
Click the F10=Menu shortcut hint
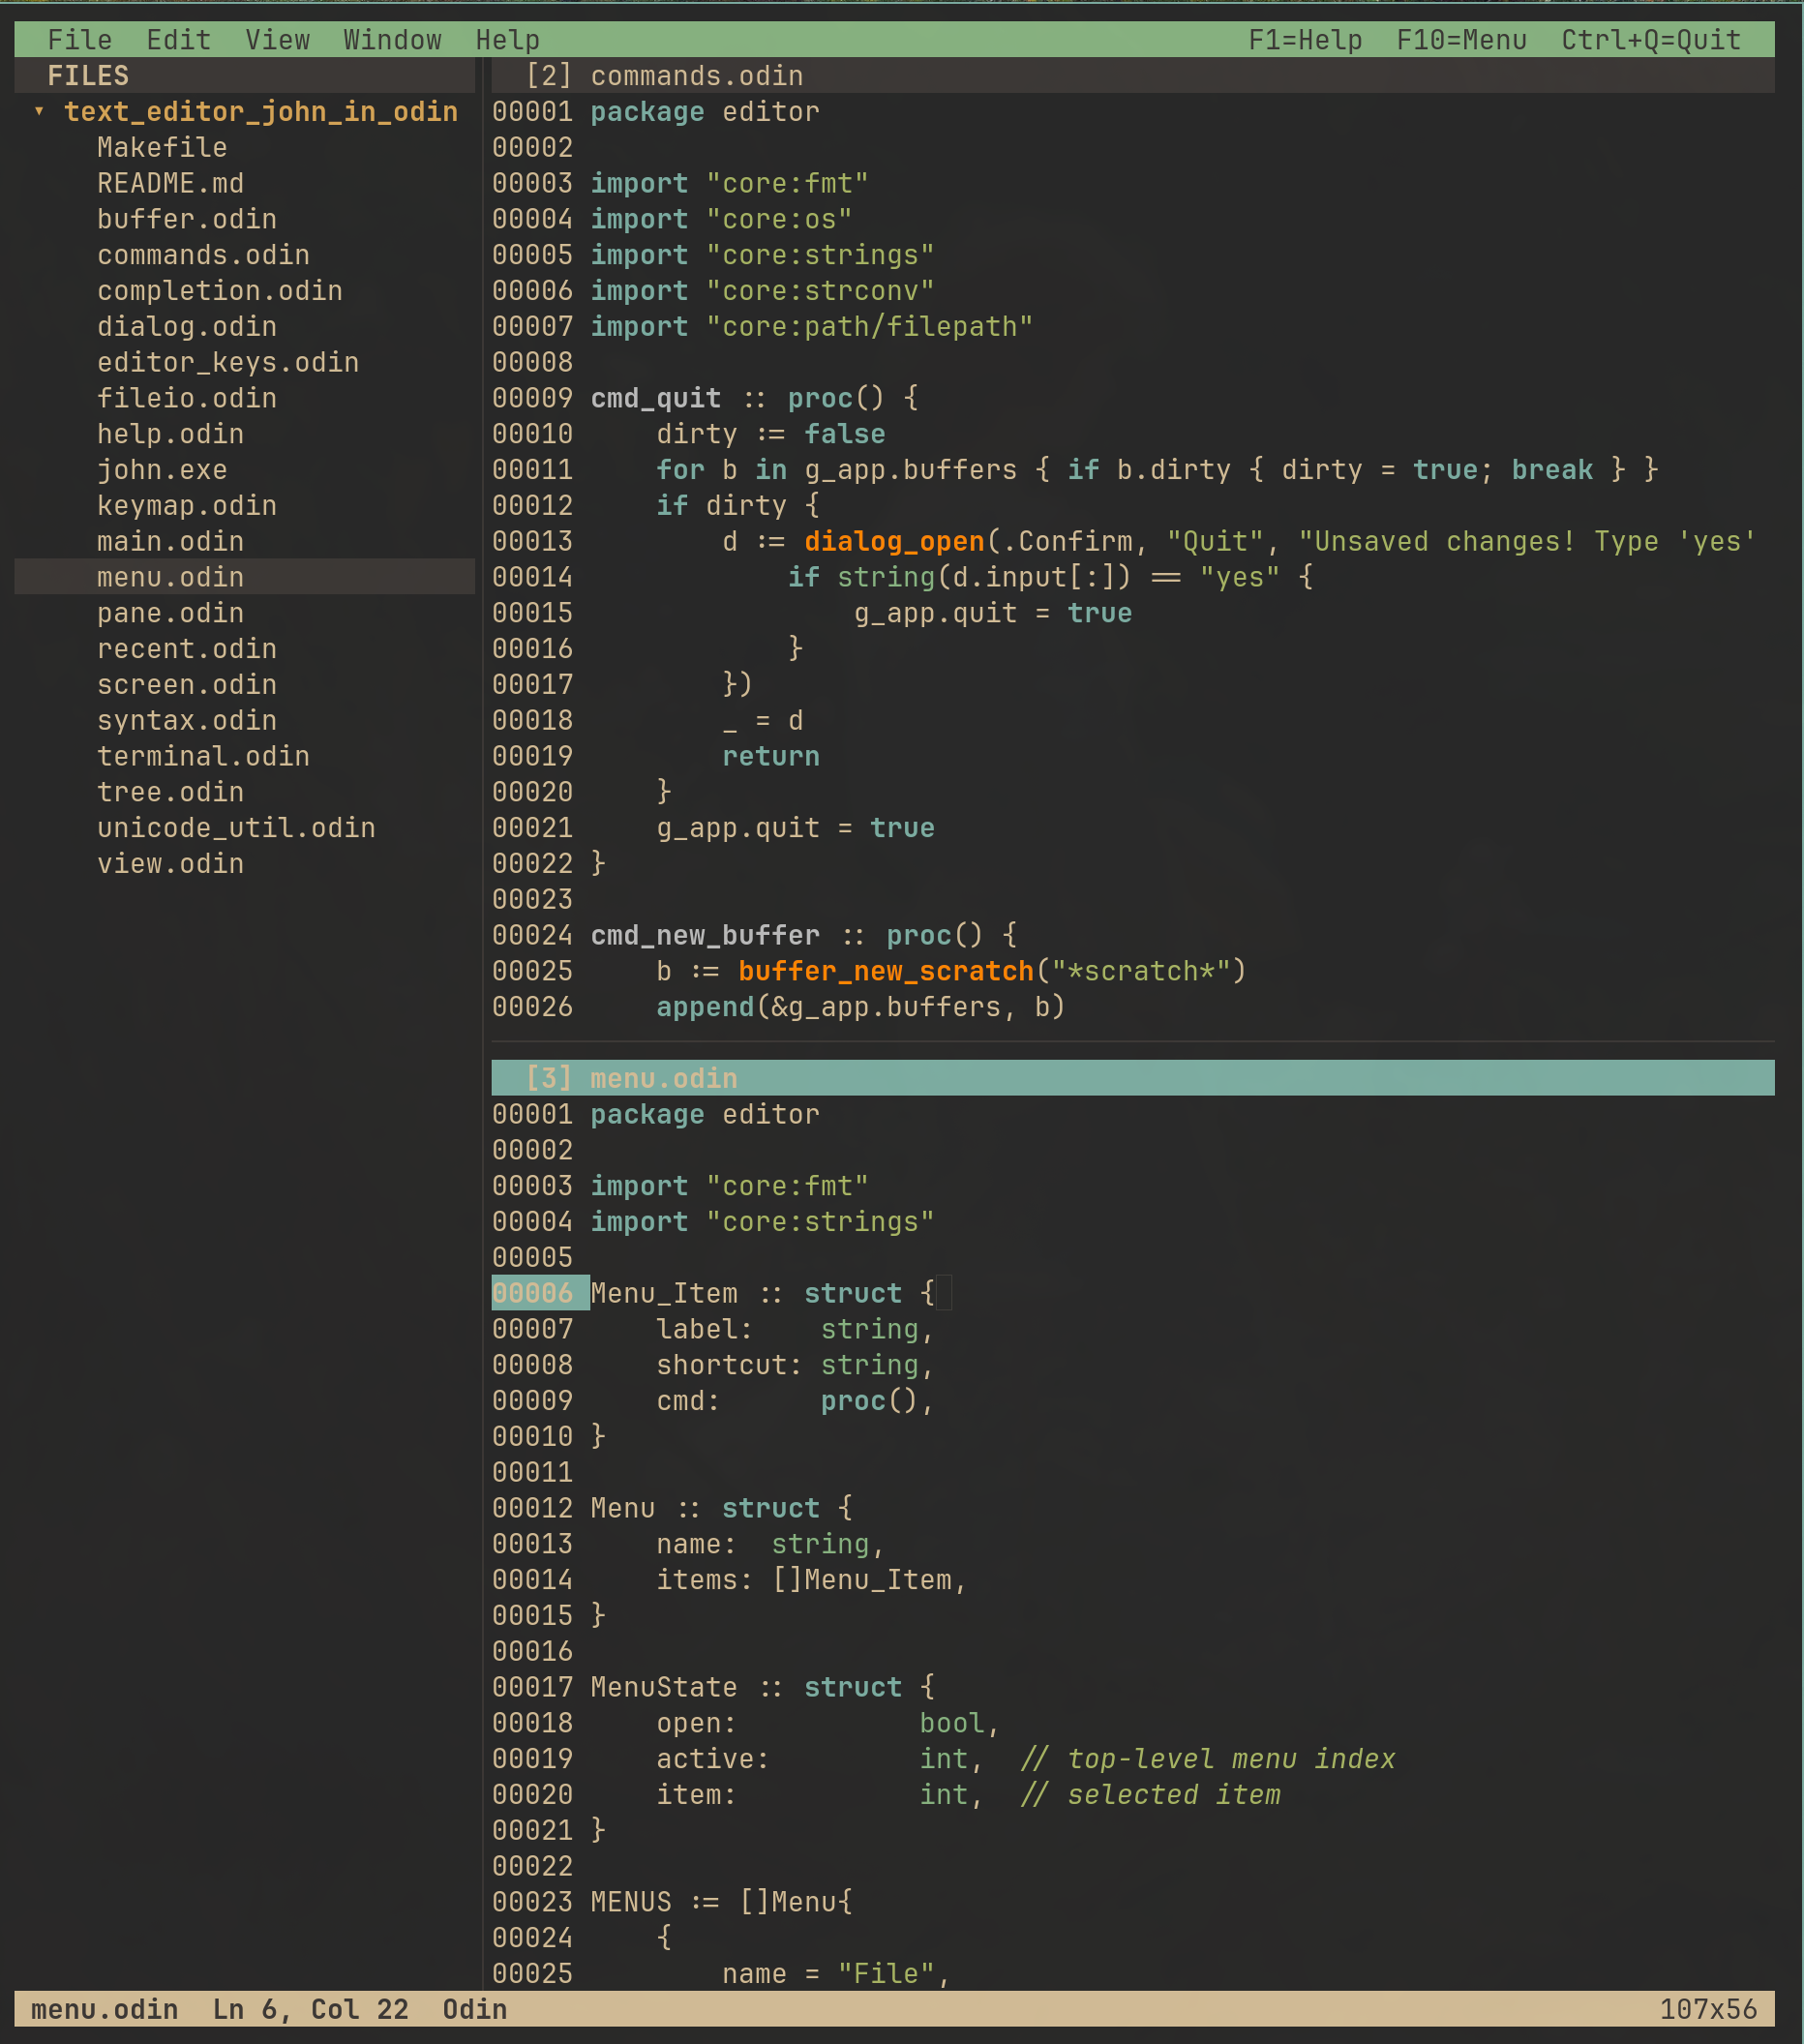pos(1462,40)
